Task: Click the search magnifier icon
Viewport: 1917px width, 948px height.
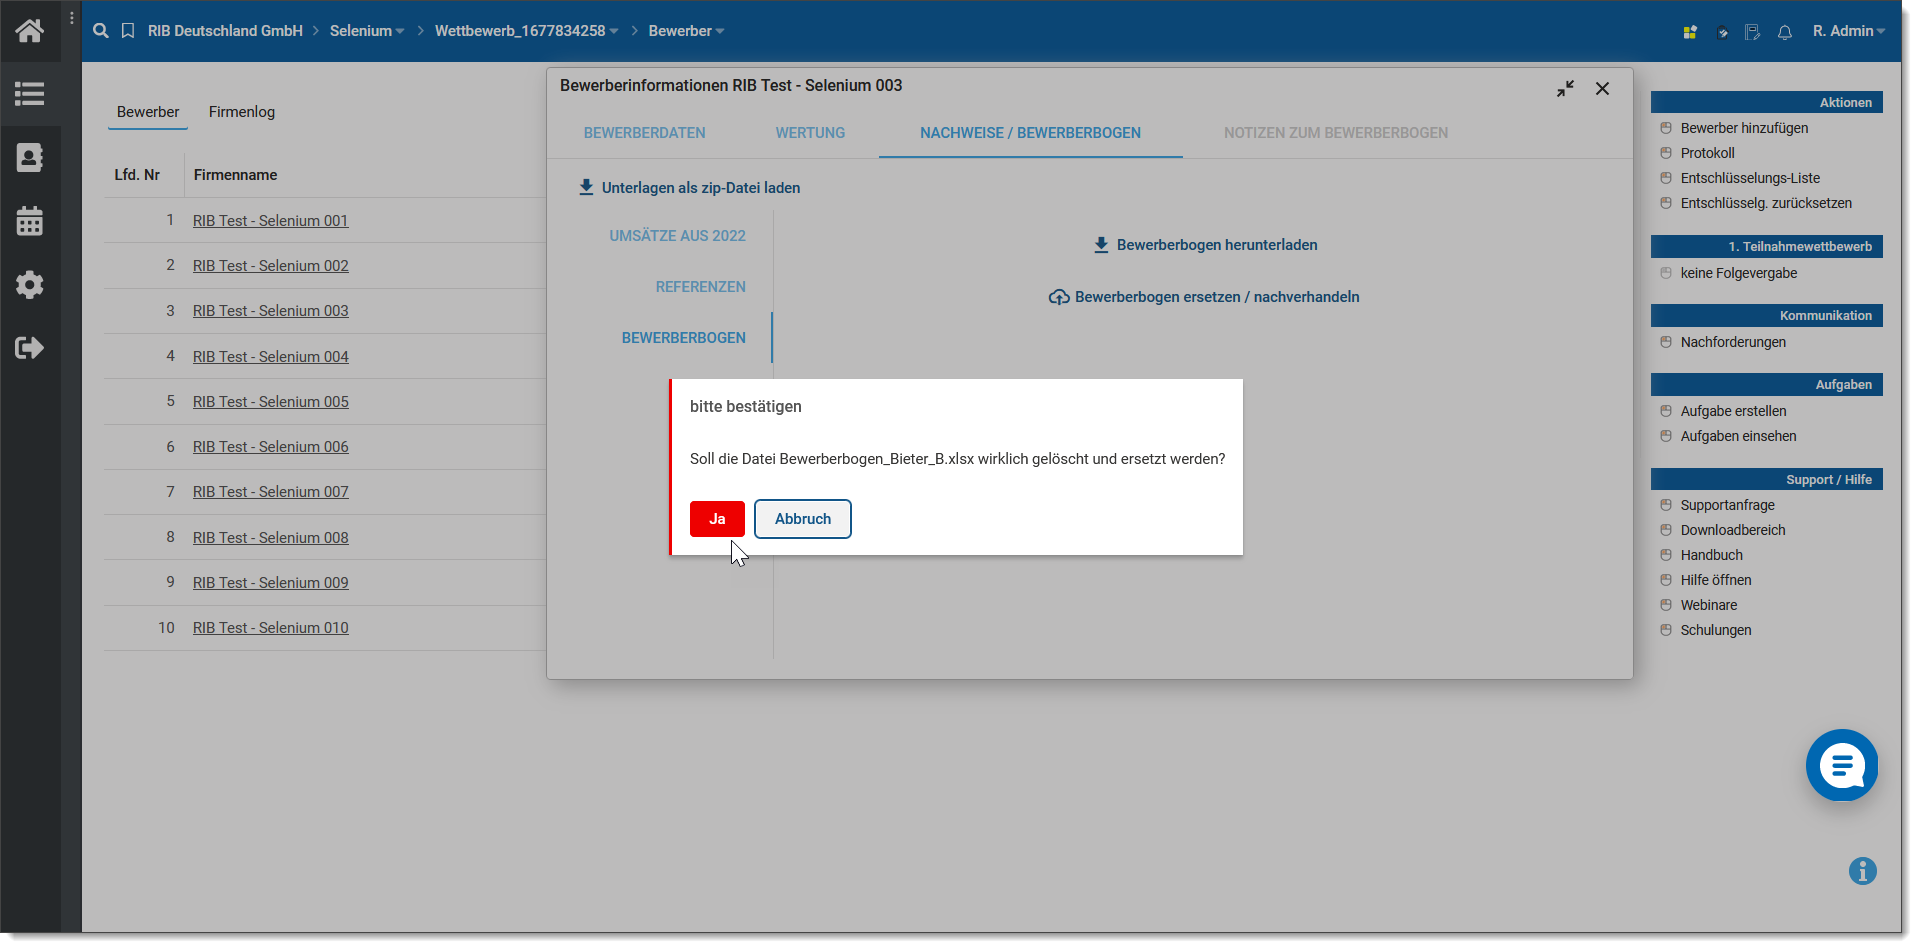Action: [101, 31]
